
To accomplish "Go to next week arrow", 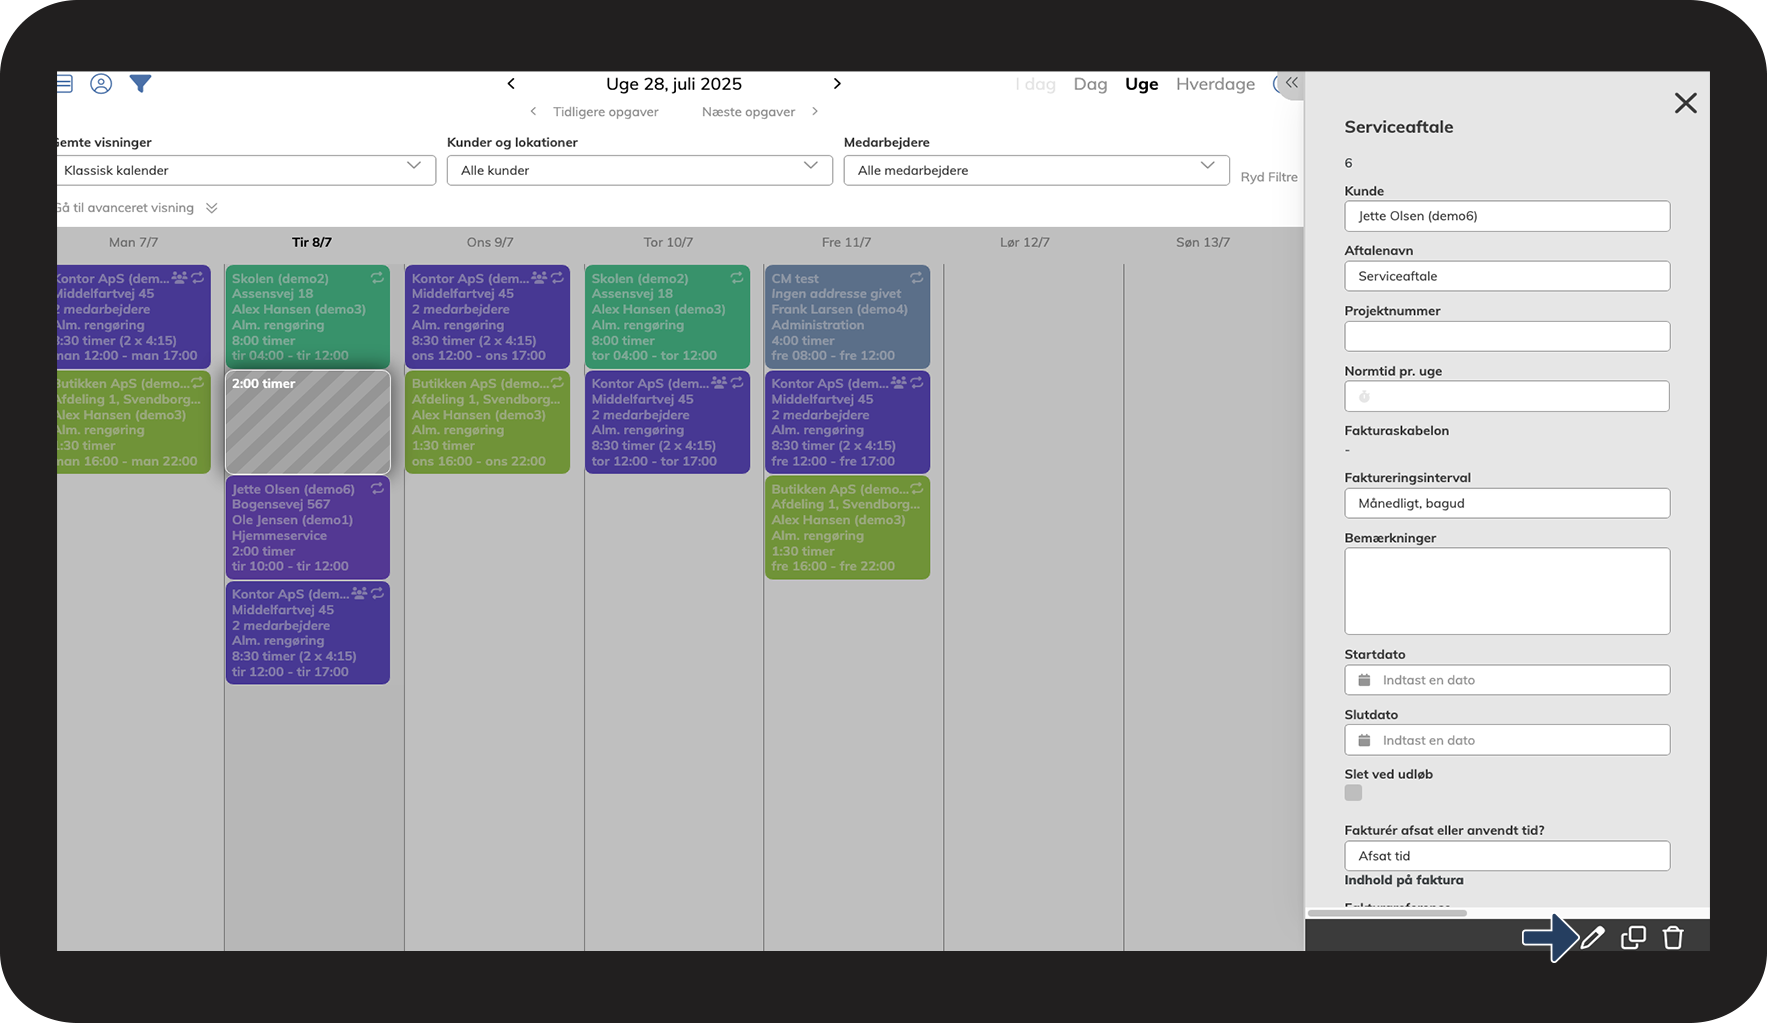I will 837,84.
